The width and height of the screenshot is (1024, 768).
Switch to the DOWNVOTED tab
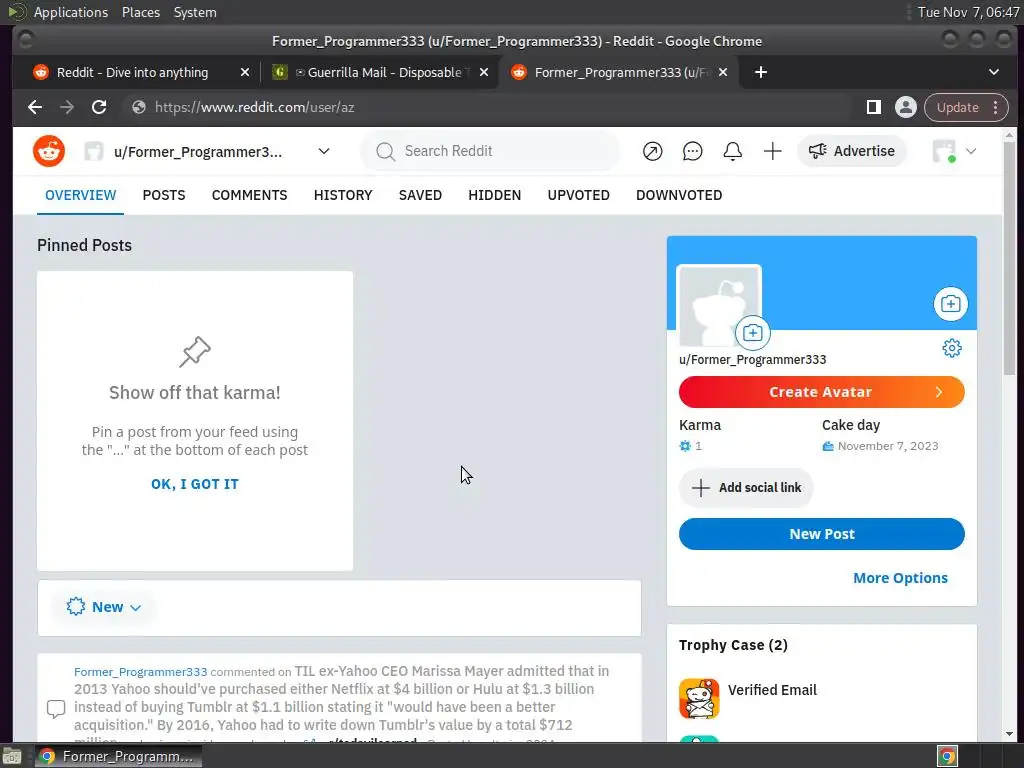click(x=679, y=195)
